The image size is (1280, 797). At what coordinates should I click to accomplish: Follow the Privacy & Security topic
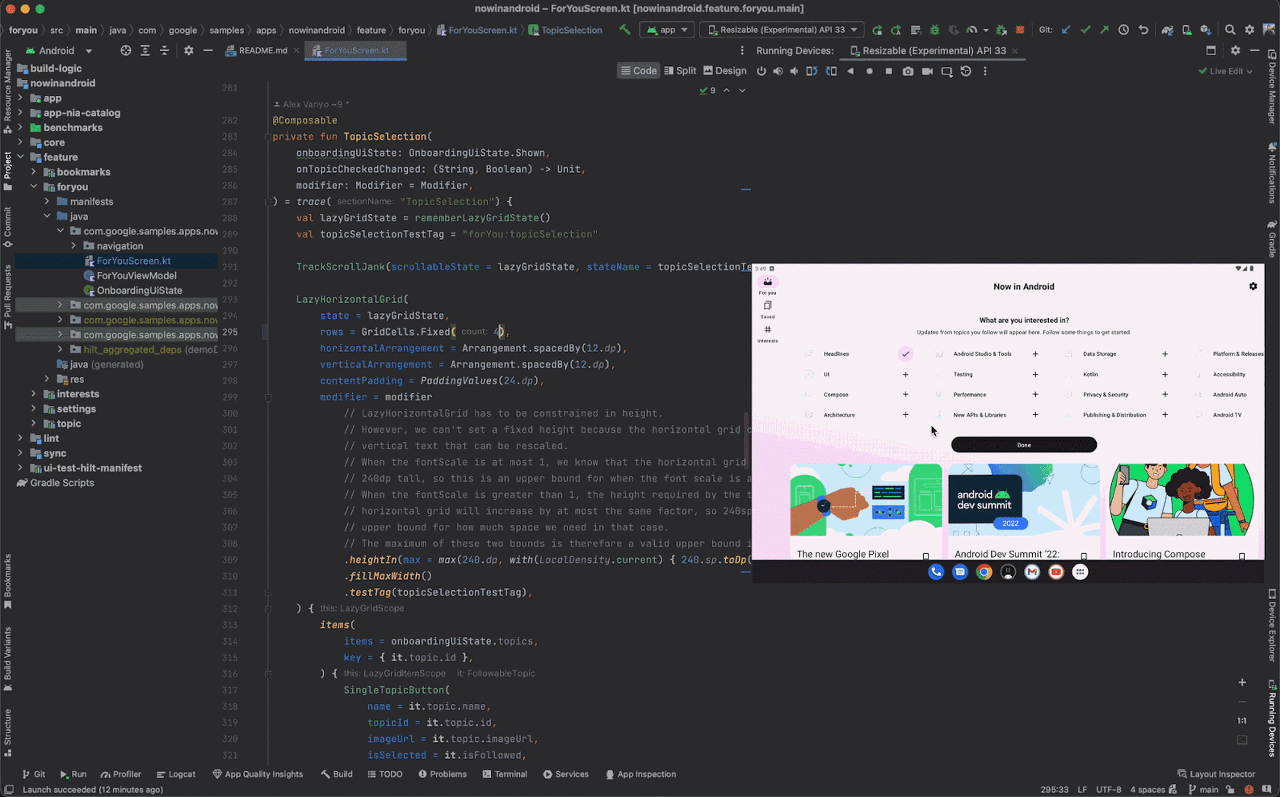click(x=1165, y=394)
